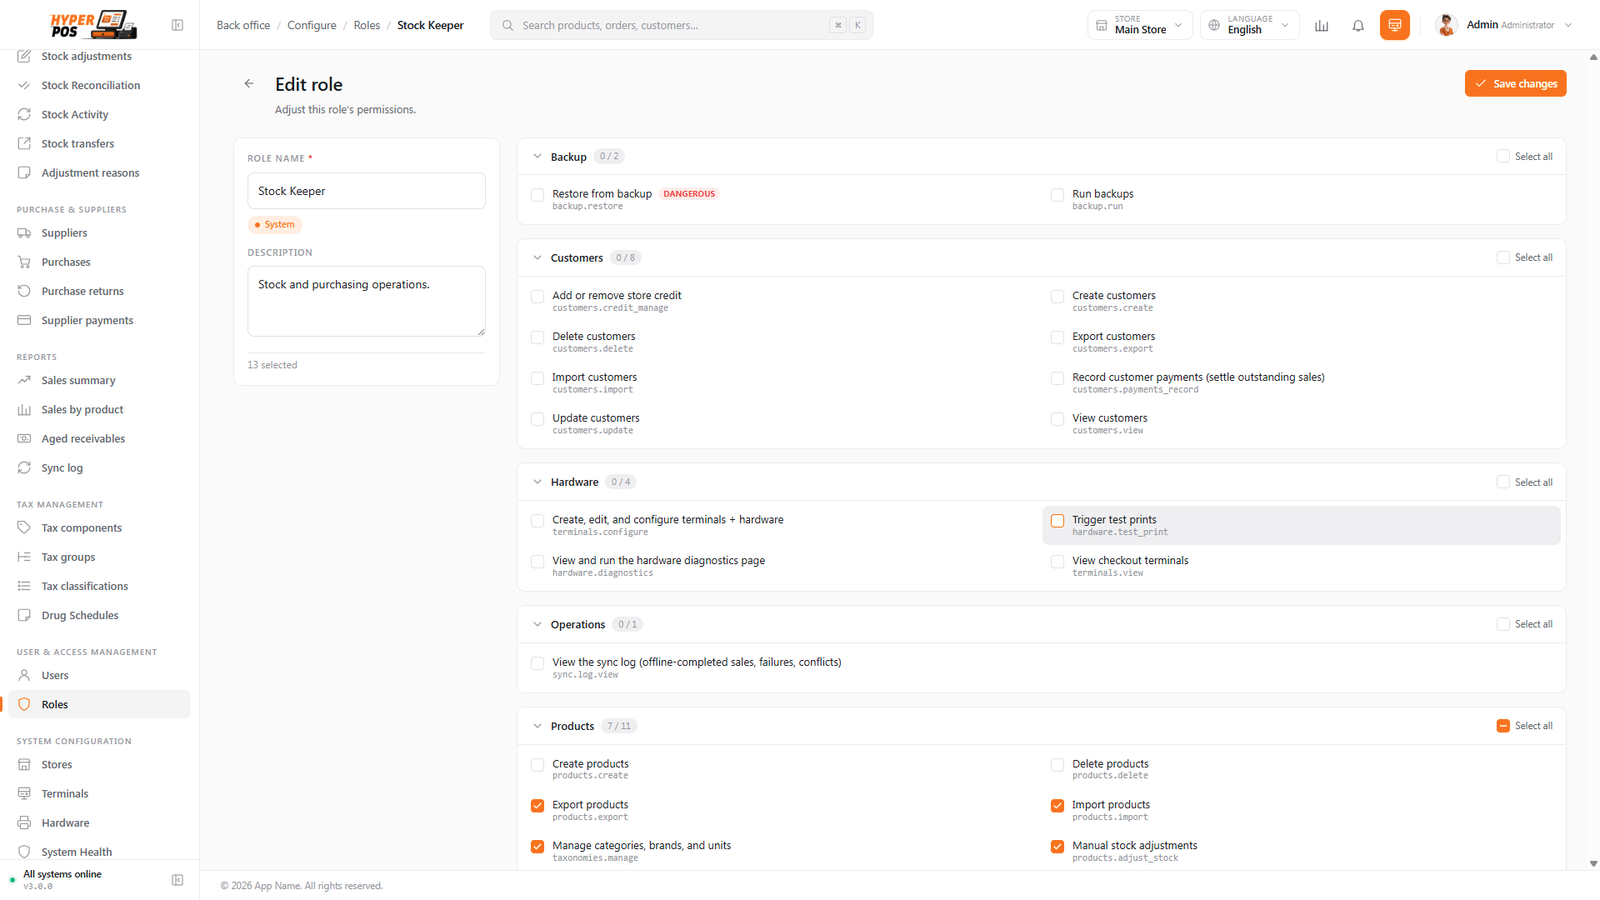Viewport: 1600px width, 900px height.
Task: Click the Supplier payments card icon
Action: pos(24,320)
